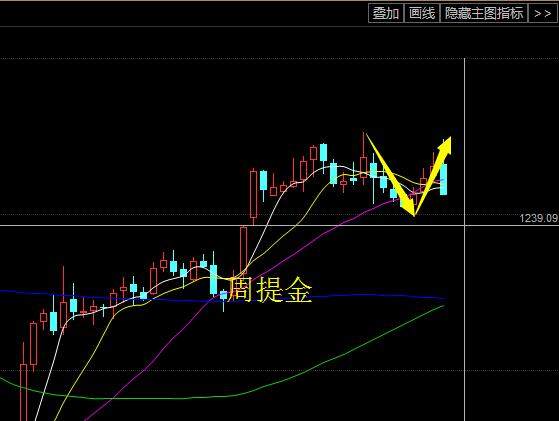Click the 叠加 overlay button
The width and height of the screenshot is (559, 421).
pyautogui.click(x=386, y=13)
